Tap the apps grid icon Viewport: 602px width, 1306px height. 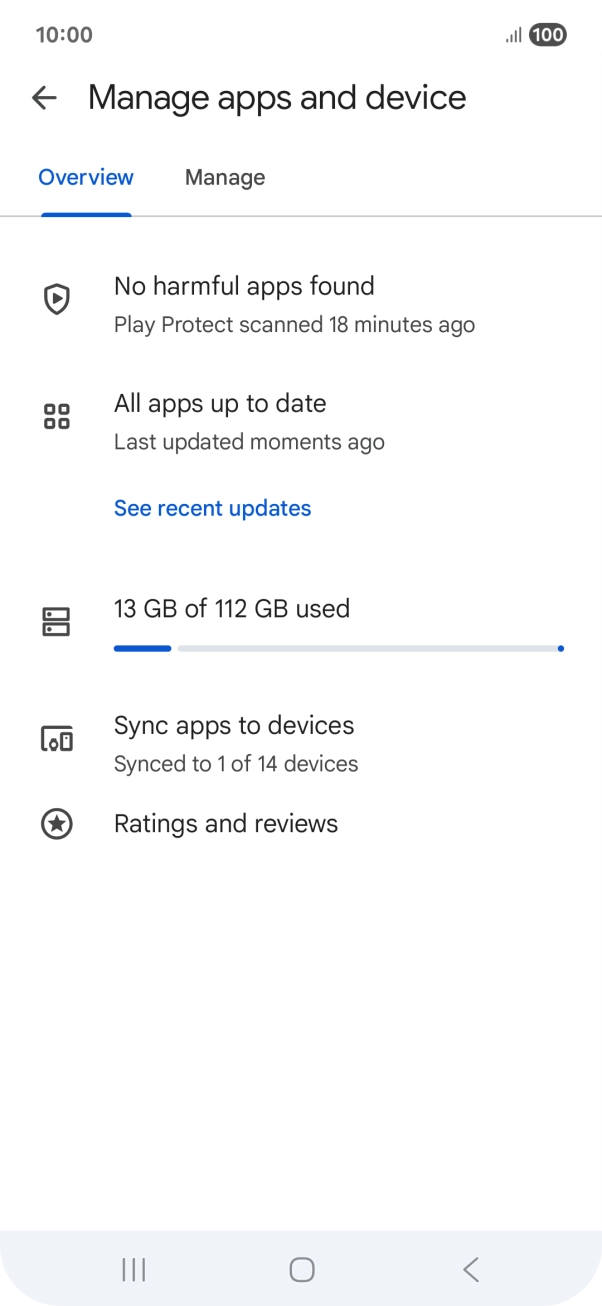(57, 417)
